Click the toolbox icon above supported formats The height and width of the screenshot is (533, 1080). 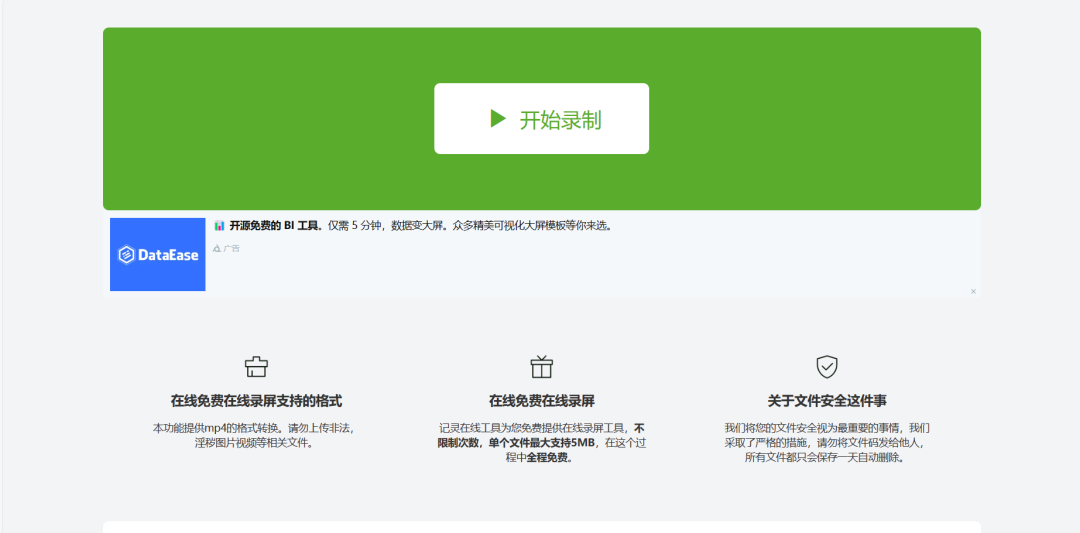point(256,366)
